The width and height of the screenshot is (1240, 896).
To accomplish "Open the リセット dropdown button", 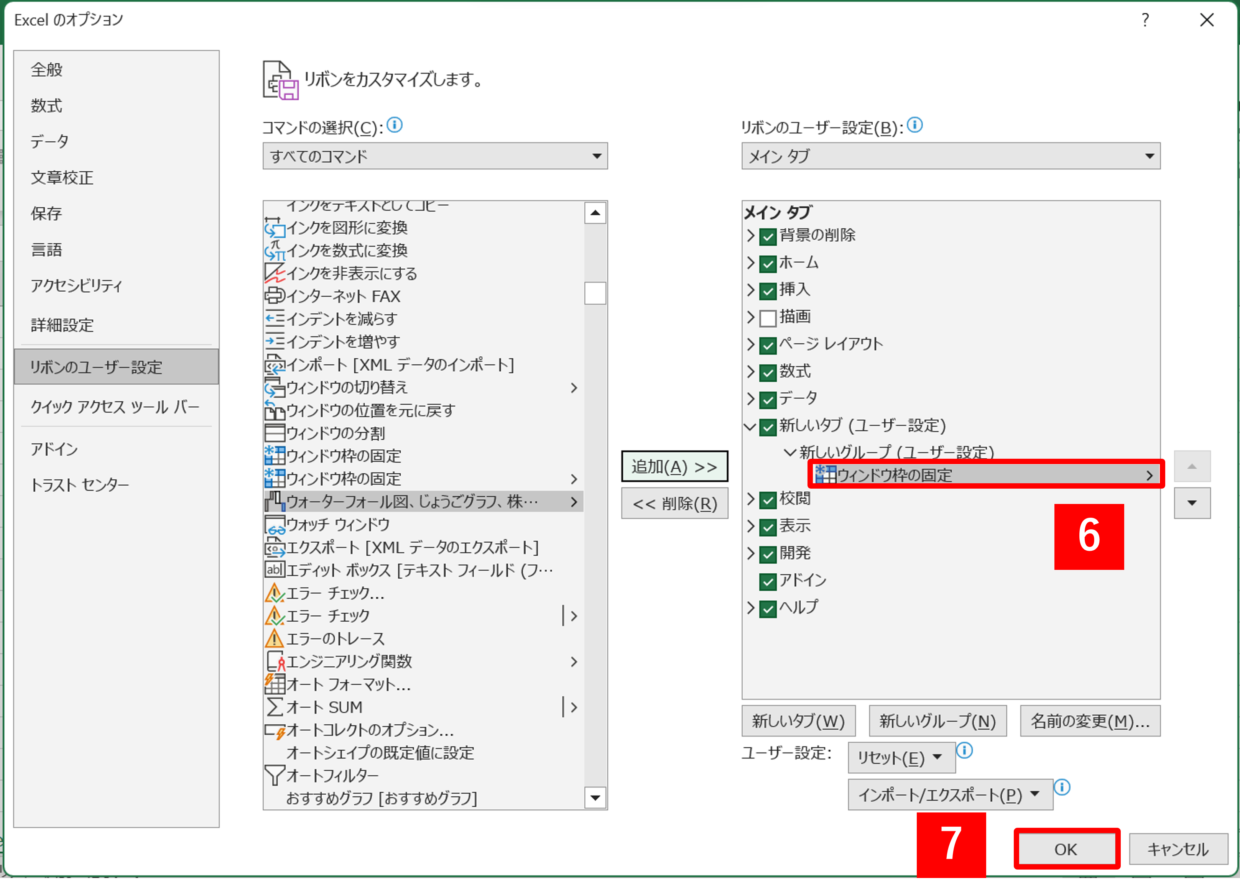I will coord(901,757).
